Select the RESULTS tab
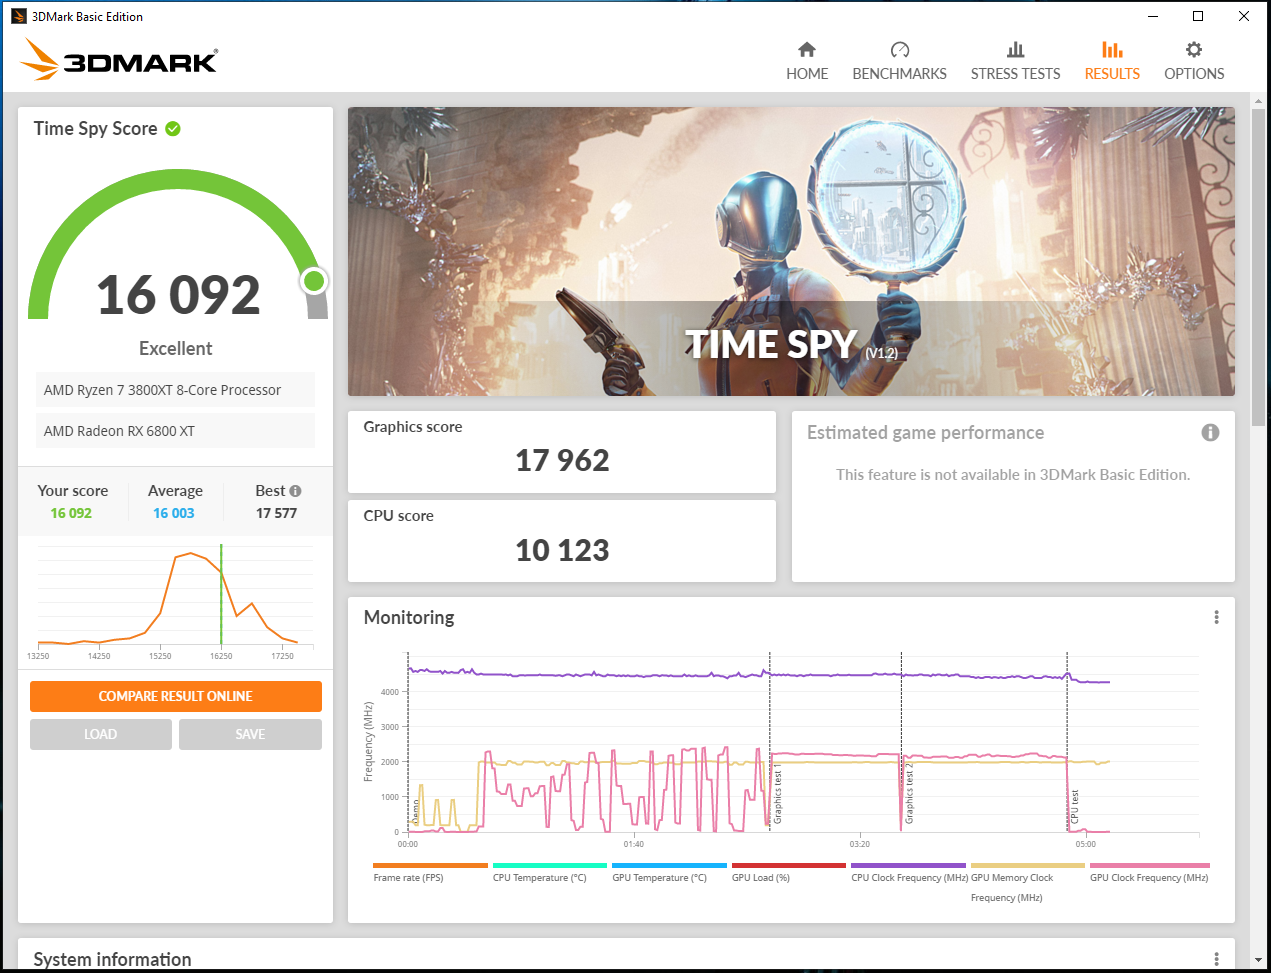 pyautogui.click(x=1112, y=61)
